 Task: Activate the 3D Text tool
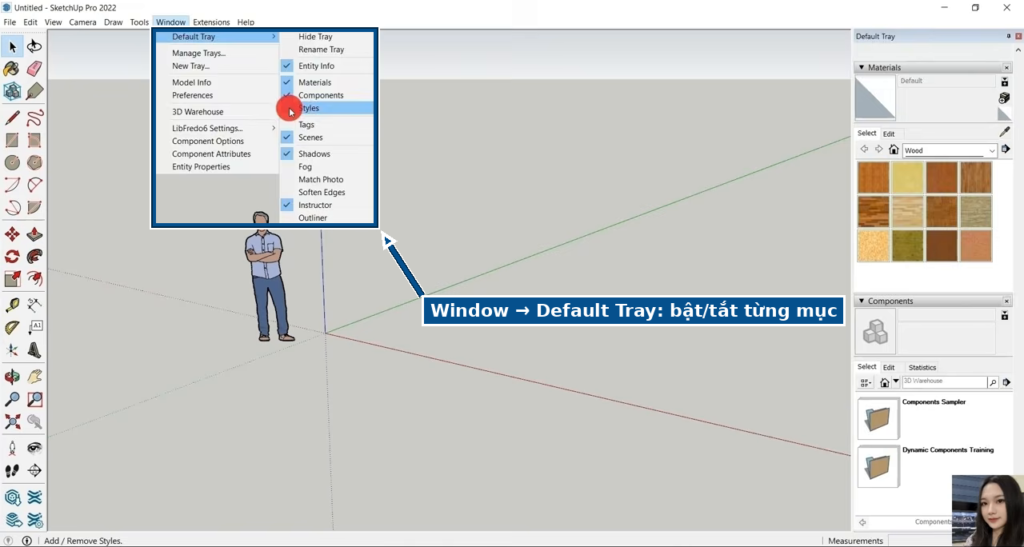pyautogui.click(x=35, y=350)
